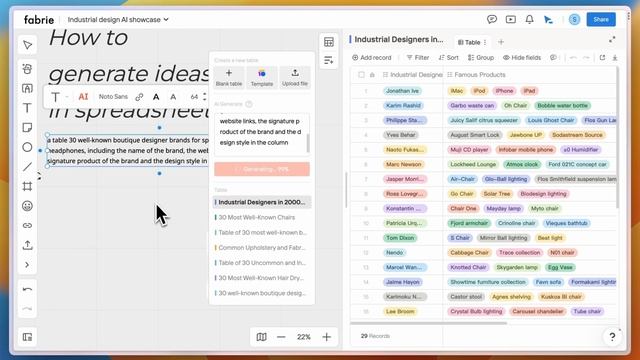The image size is (640, 360).
Task: Select 30 Most Well-Known Hair Dry... table
Action: tap(262, 278)
